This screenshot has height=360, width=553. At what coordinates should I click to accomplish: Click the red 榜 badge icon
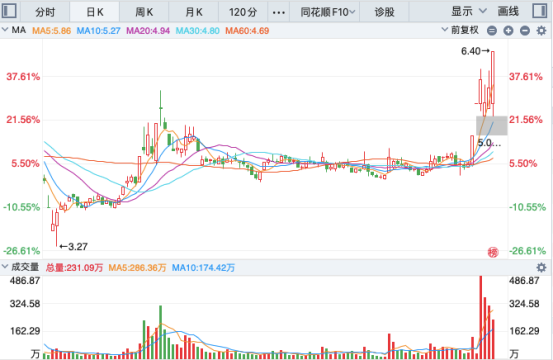[493, 252]
